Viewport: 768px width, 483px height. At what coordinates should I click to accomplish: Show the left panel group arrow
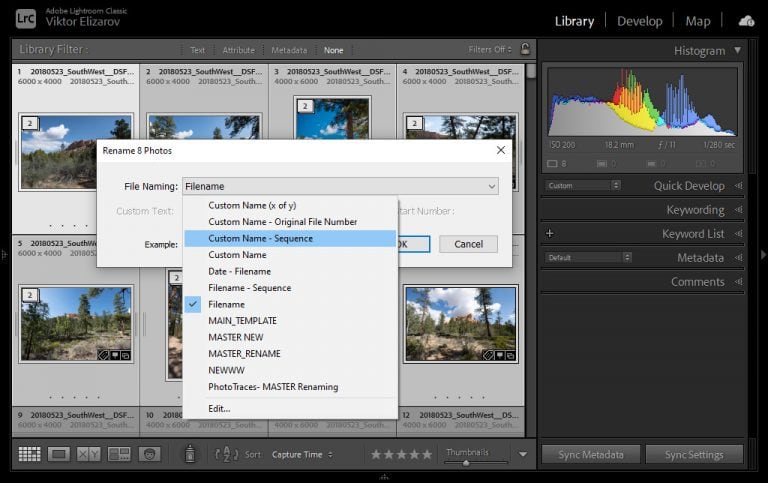pos(4,255)
